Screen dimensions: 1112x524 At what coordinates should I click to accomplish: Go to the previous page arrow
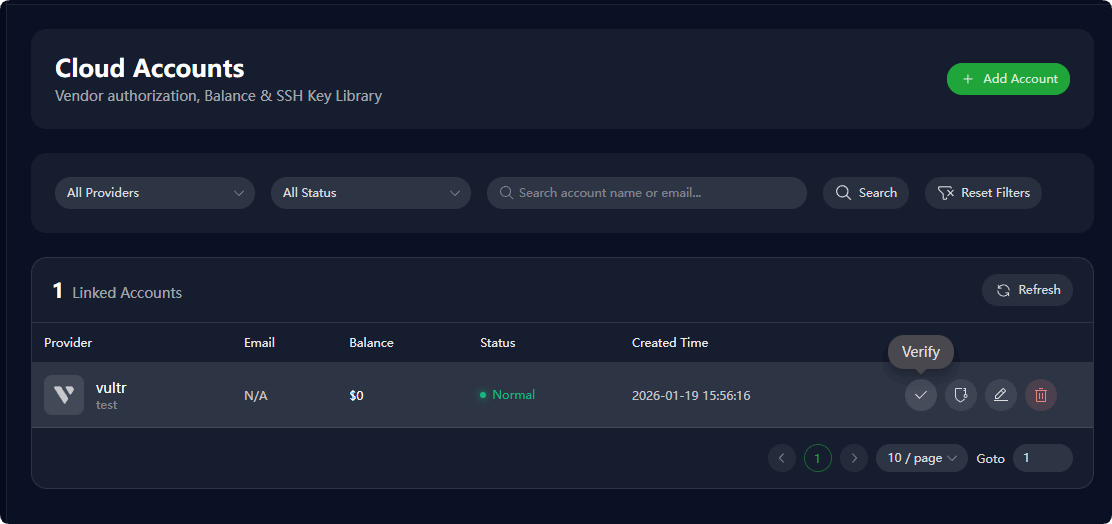(x=782, y=458)
